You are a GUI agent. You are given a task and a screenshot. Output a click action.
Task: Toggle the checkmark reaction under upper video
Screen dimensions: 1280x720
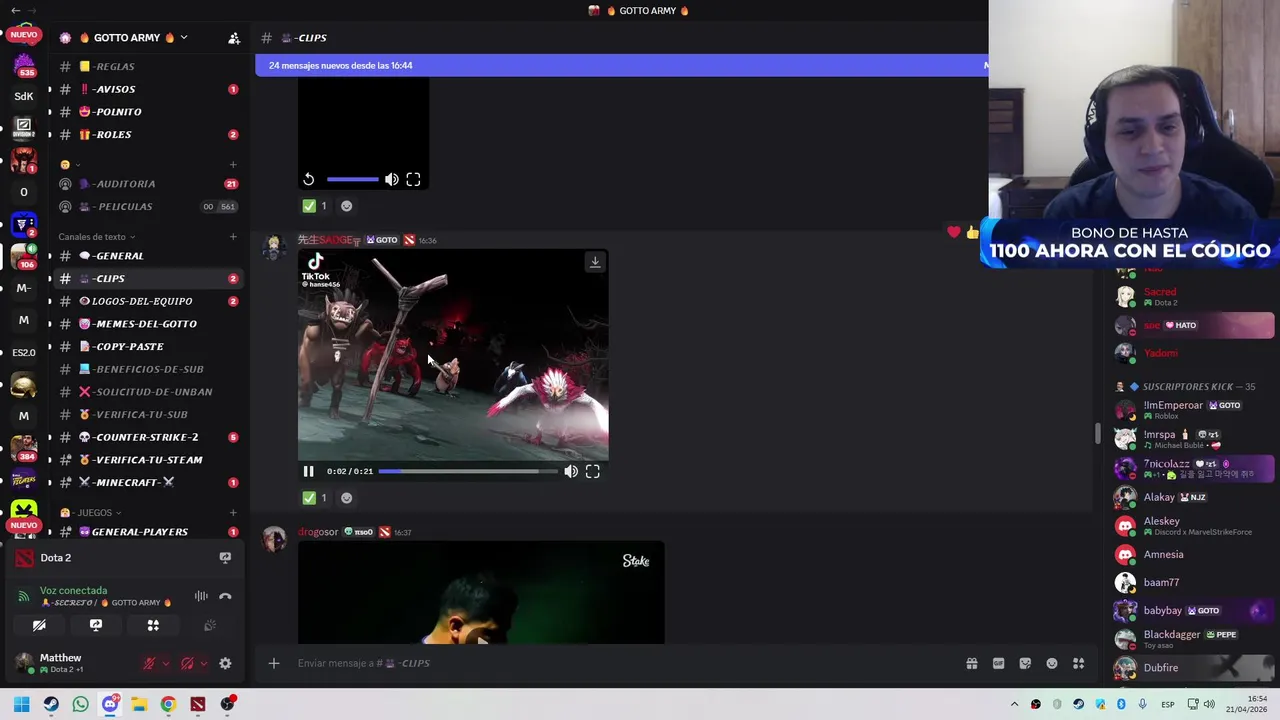(x=315, y=205)
